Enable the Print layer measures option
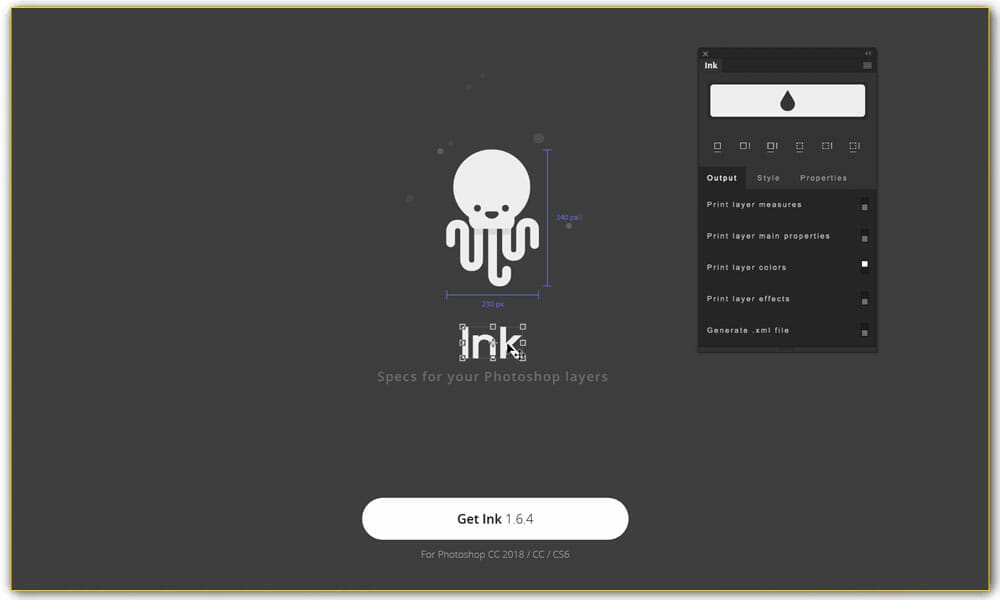Image resolution: width=1000 pixels, height=600 pixels. pyautogui.click(x=863, y=205)
